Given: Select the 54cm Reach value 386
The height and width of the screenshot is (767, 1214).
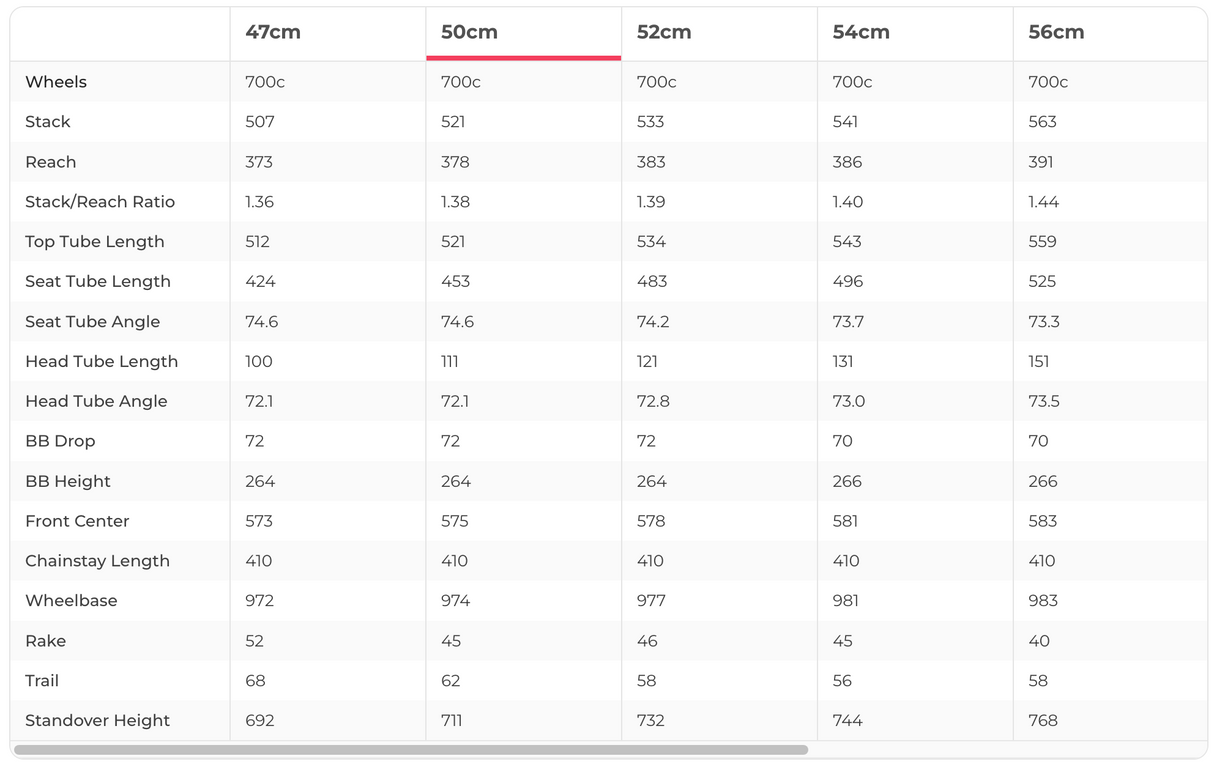Looking at the screenshot, I should pos(847,162).
